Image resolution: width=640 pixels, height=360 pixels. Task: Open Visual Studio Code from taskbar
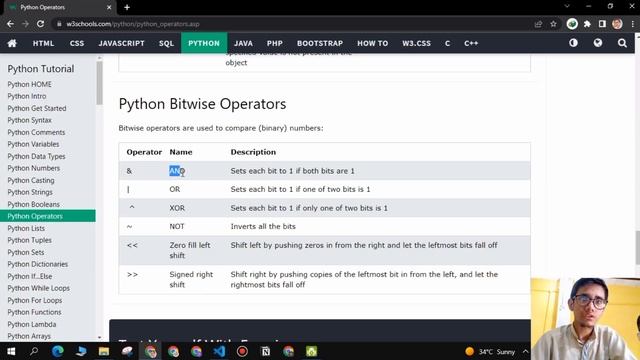tap(219, 351)
